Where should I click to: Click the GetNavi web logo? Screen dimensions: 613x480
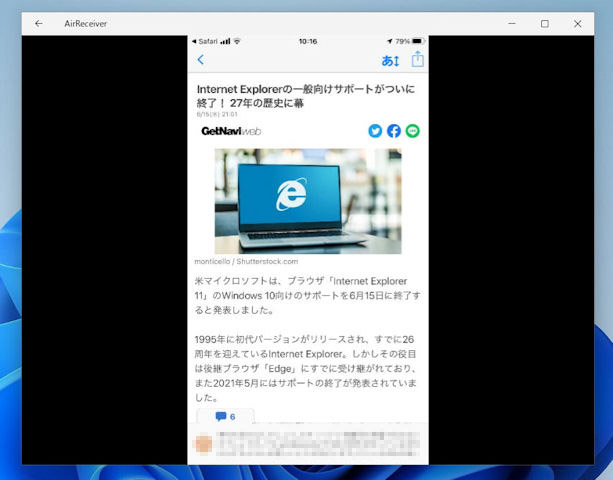(x=231, y=131)
